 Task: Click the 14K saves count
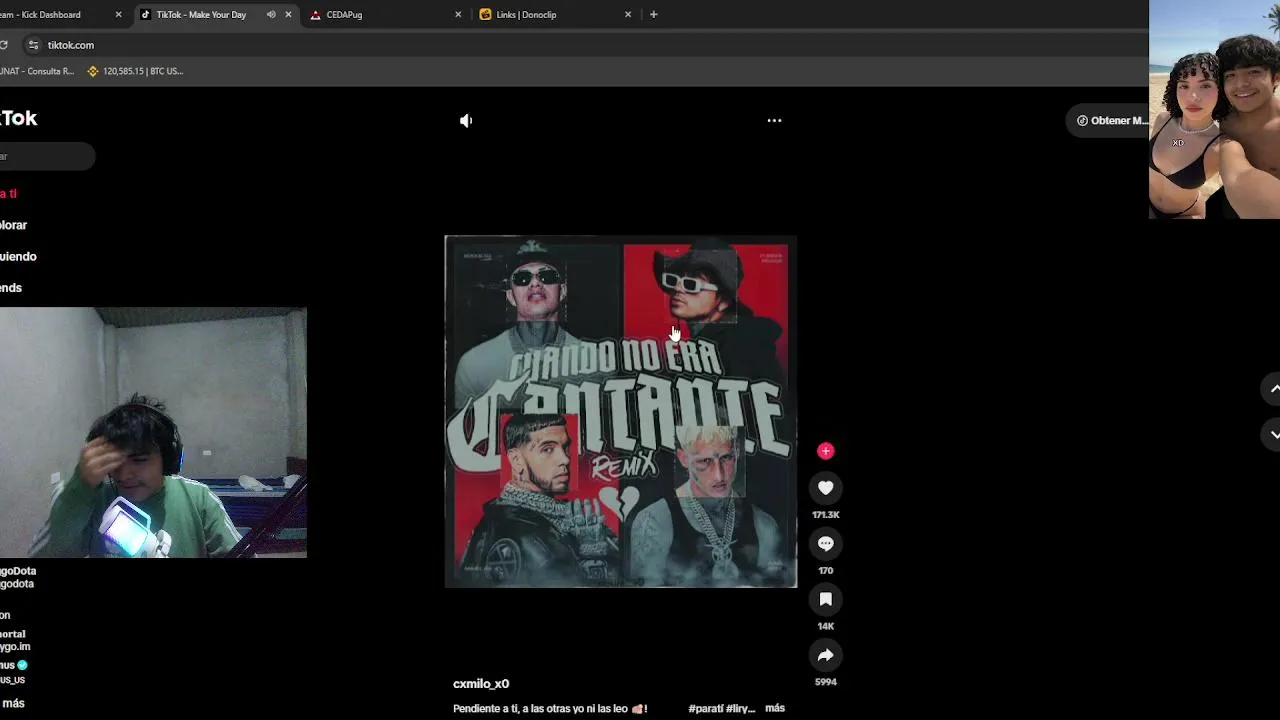click(x=825, y=626)
